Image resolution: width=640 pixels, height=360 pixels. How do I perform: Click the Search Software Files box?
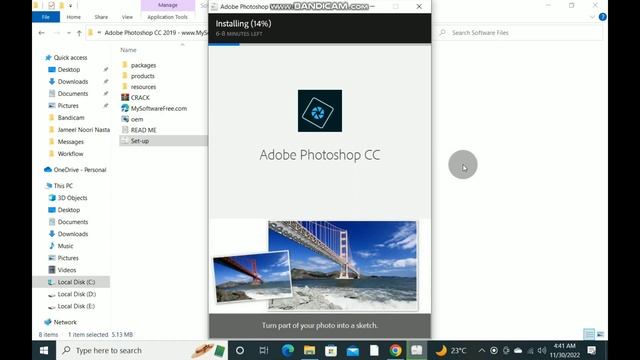coord(519,33)
